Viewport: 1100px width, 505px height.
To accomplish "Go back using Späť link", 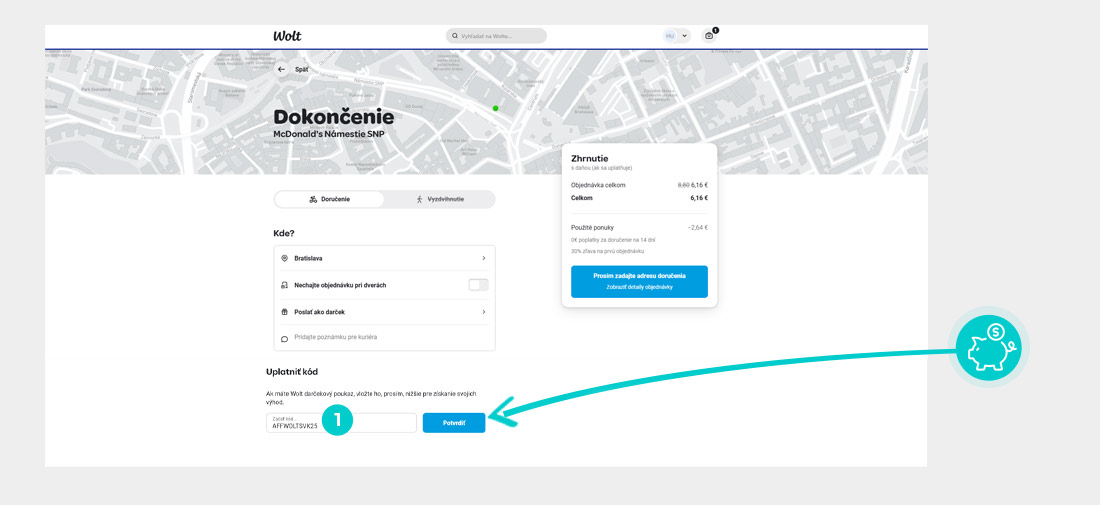I will pyautogui.click(x=302, y=69).
